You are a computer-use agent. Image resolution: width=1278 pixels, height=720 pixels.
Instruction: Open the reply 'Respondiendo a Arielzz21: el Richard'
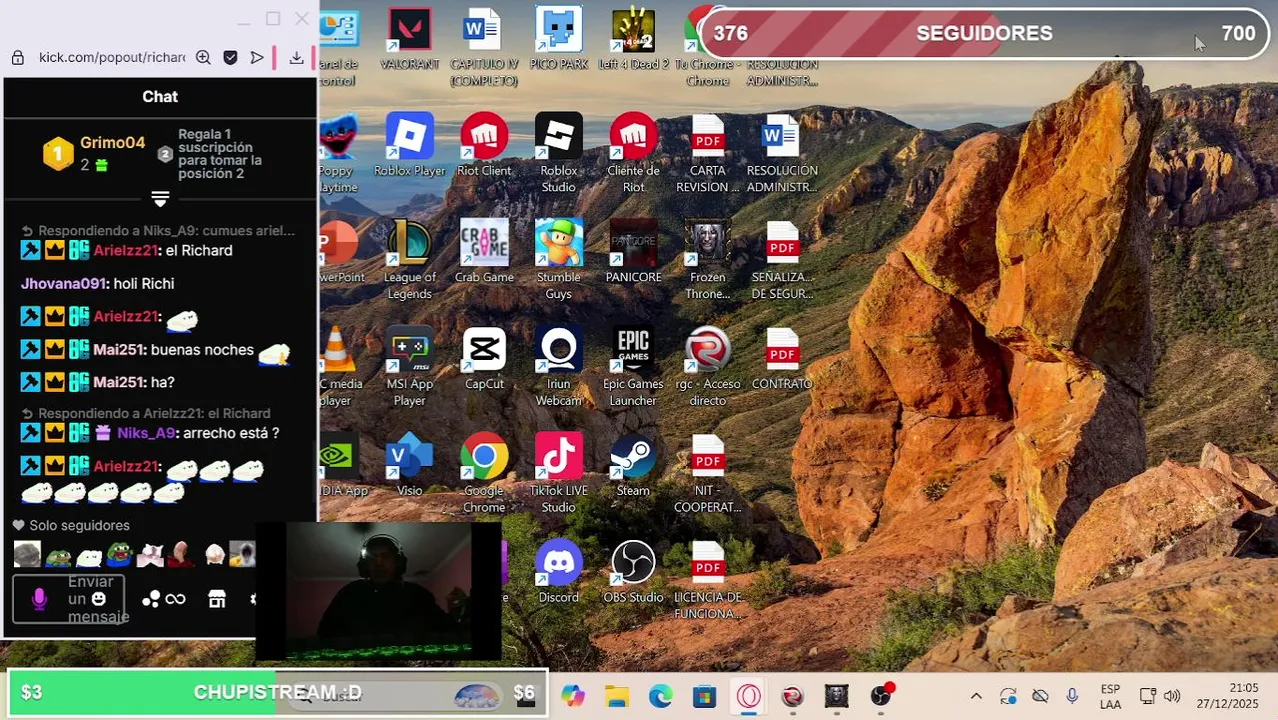[x=146, y=413]
